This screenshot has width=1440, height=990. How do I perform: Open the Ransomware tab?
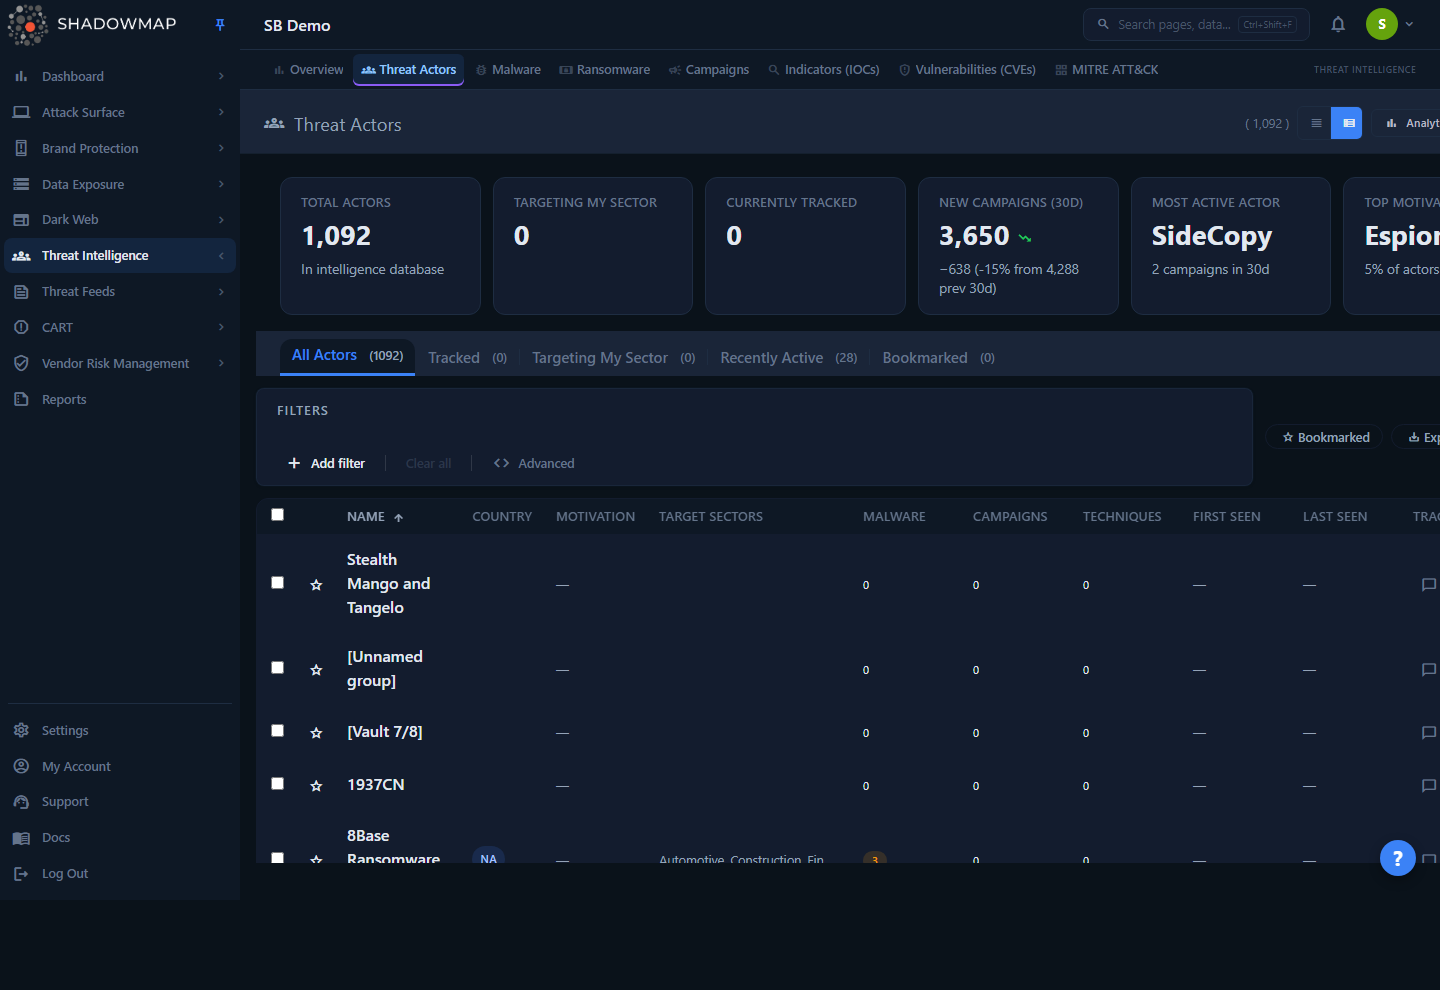coord(604,70)
